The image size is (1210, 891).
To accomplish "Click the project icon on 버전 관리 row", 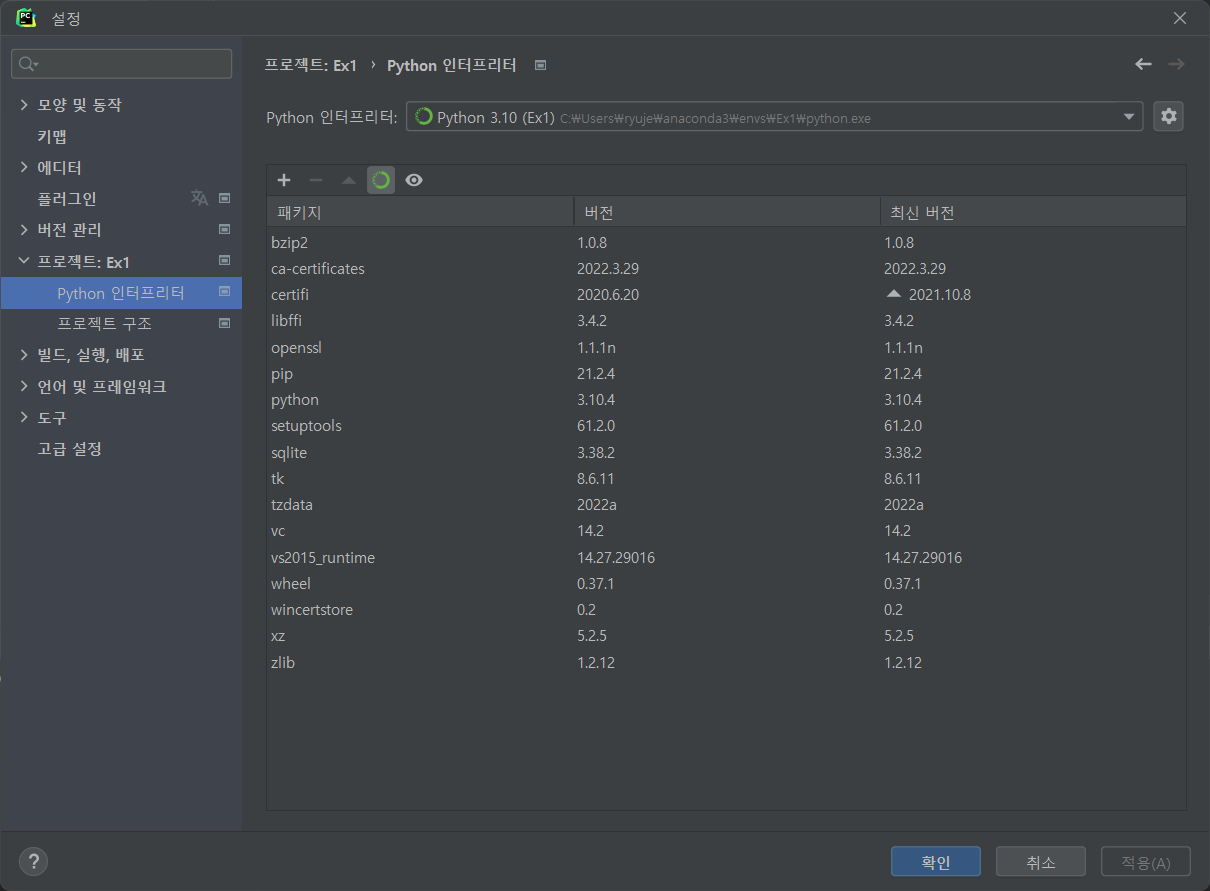I will [224, 230].
